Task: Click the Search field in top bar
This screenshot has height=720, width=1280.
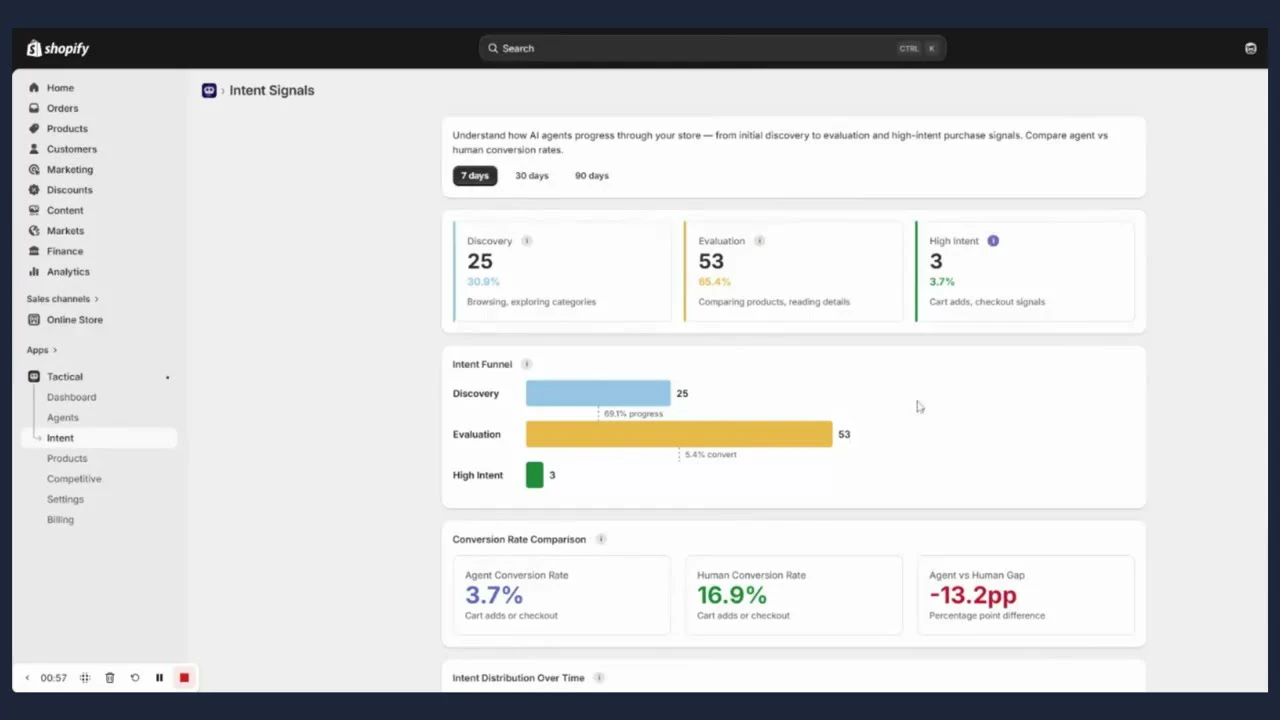Action: [x=712, y=48]
